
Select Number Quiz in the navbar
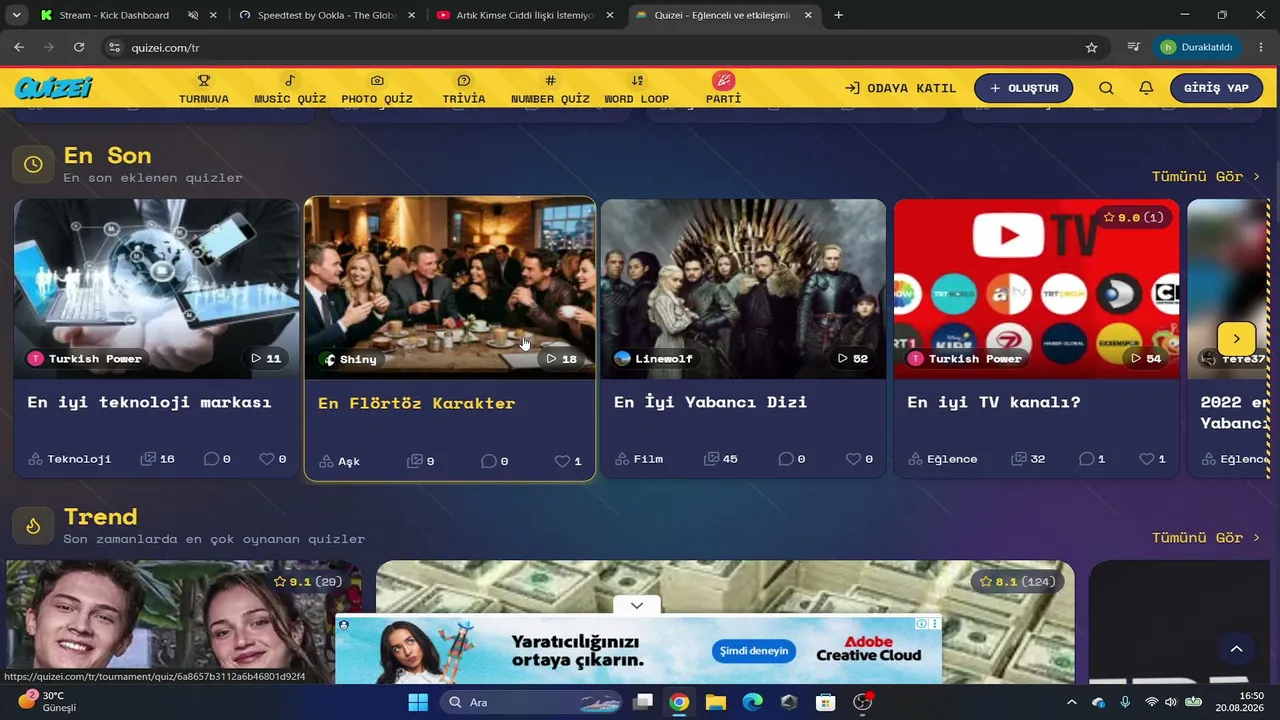(x=550, y=89)
